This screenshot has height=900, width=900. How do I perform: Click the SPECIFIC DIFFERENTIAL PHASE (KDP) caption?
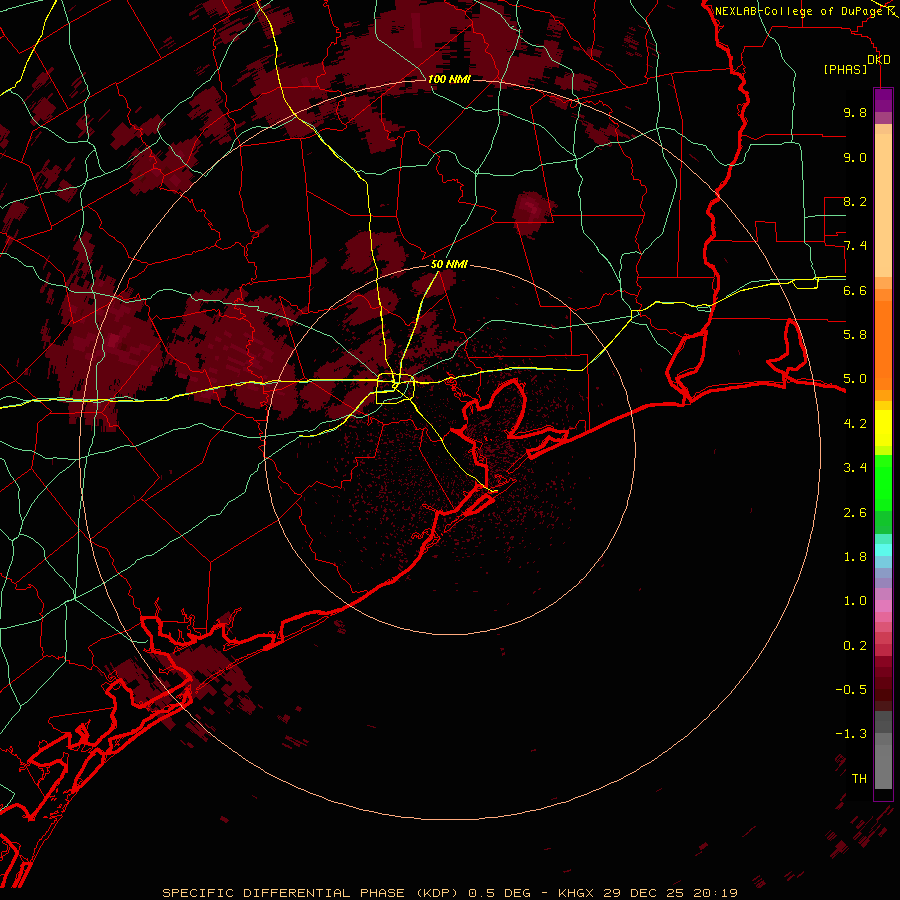tap(313, 893)
